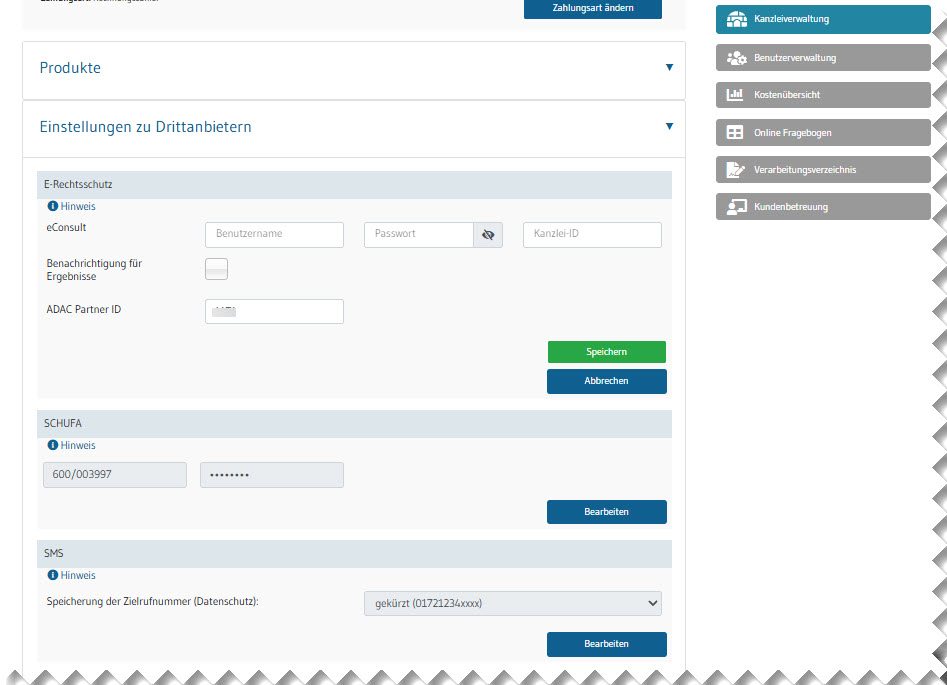Screen dimensions: 947x685
Task: Click the Kundenbetreuung support icon
Action: coord(736,207)
